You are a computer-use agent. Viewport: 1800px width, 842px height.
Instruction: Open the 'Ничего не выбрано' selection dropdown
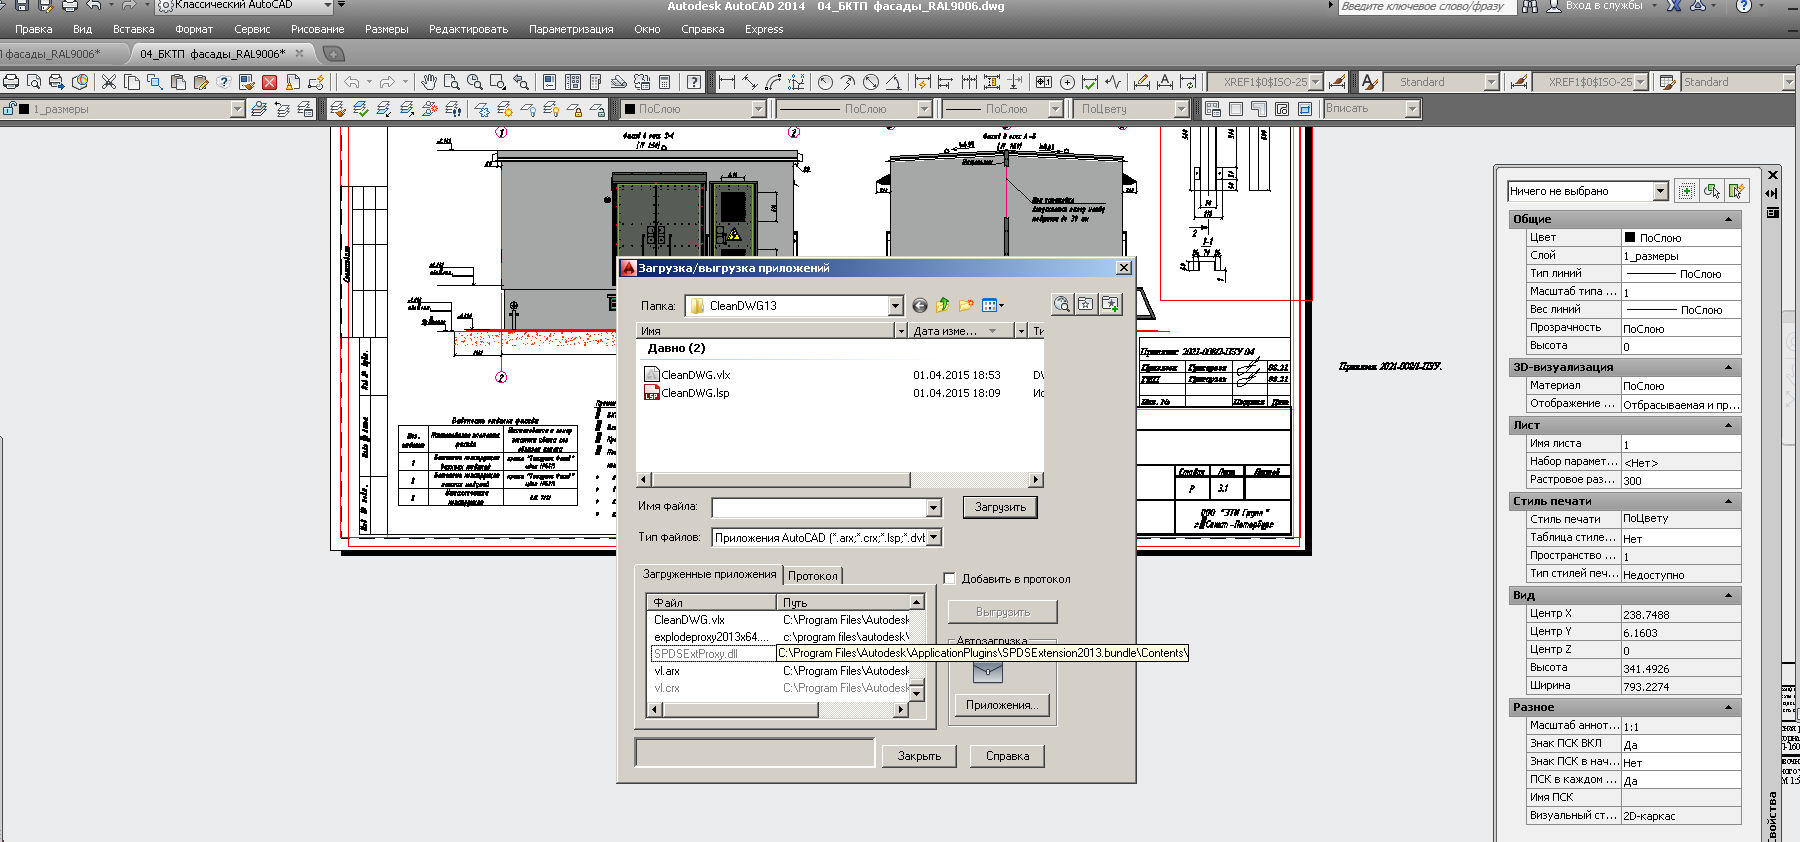point(1660,191)
